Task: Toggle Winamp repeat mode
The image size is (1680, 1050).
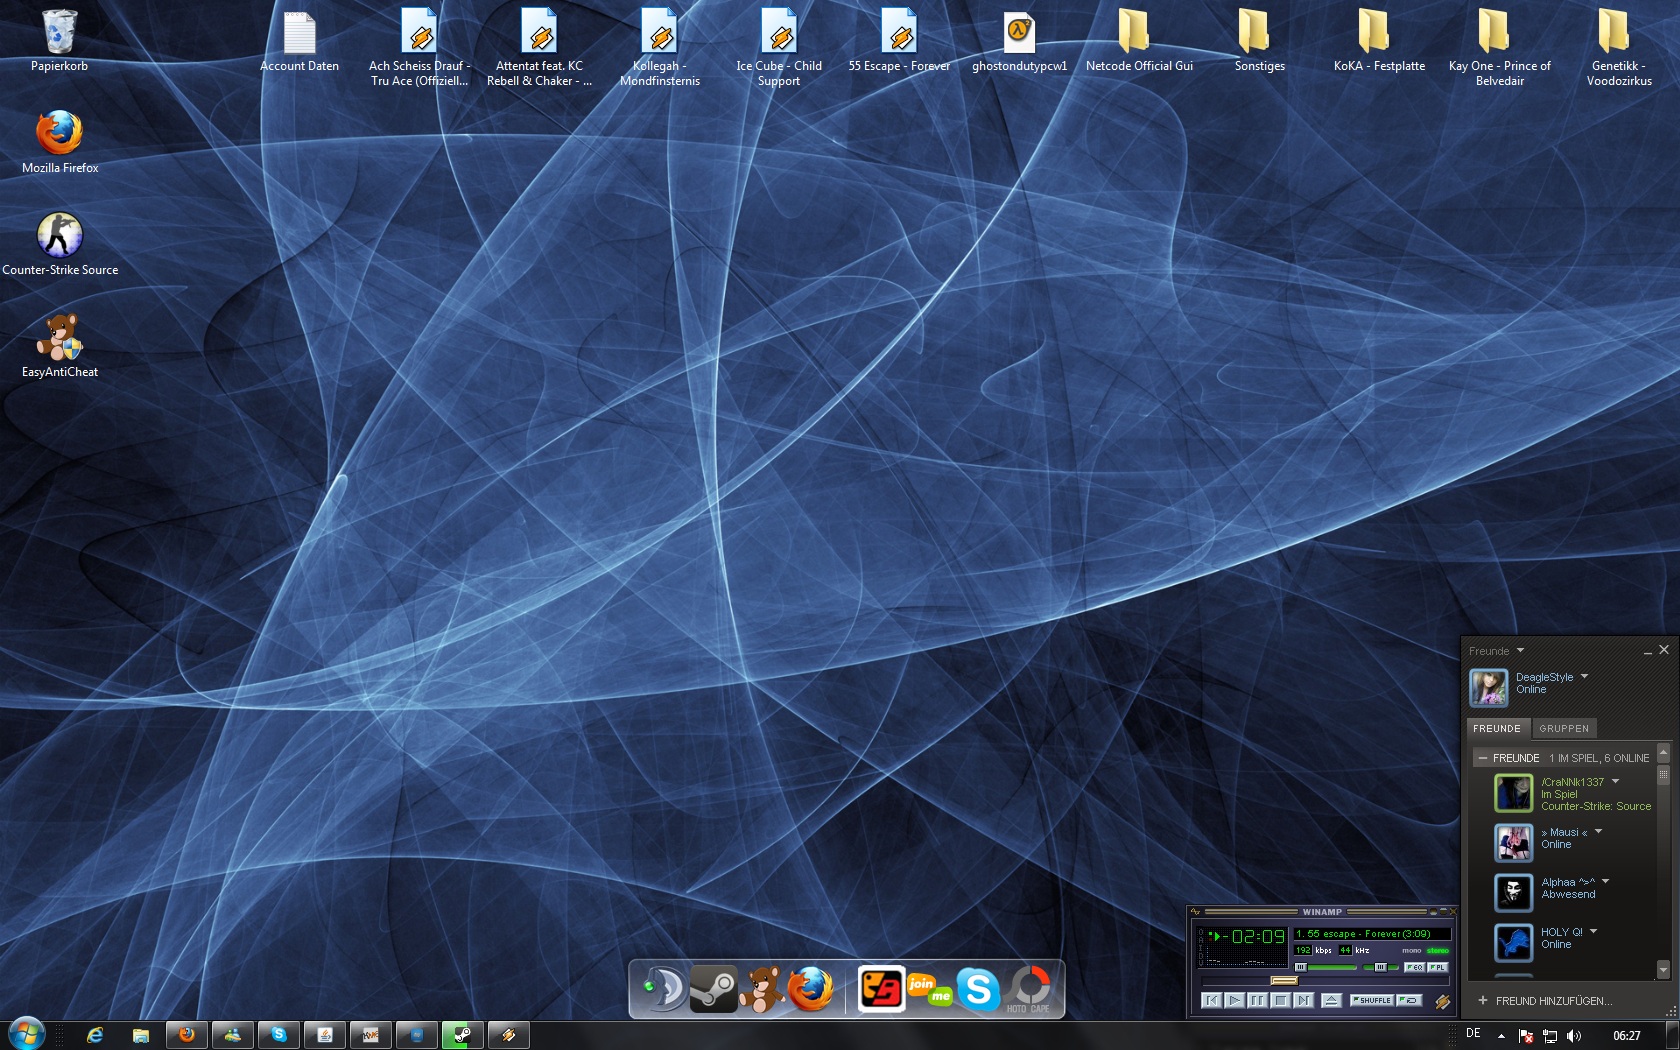Action: [1409, 1000]
